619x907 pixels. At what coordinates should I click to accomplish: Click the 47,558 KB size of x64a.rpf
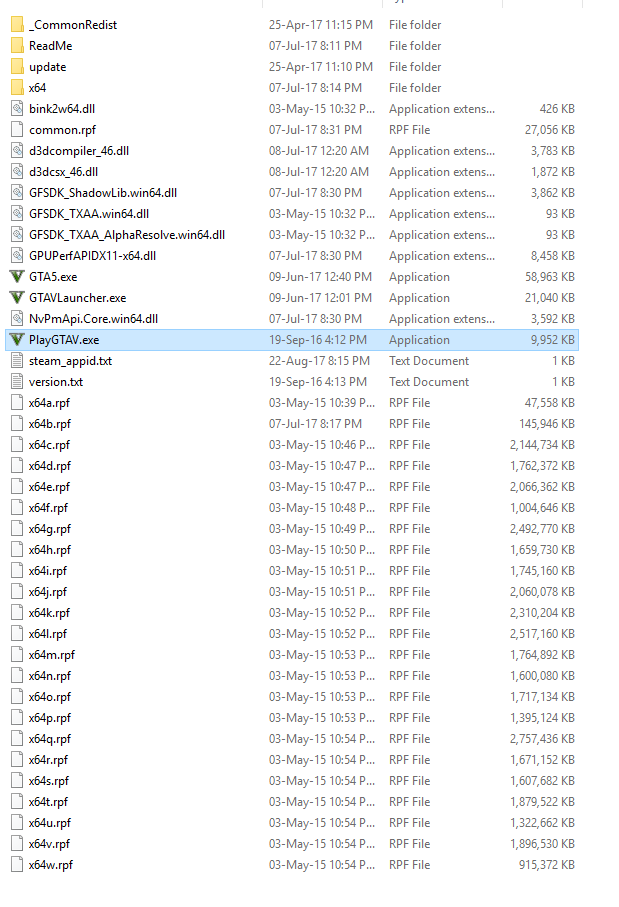click(x=550, y=403)
